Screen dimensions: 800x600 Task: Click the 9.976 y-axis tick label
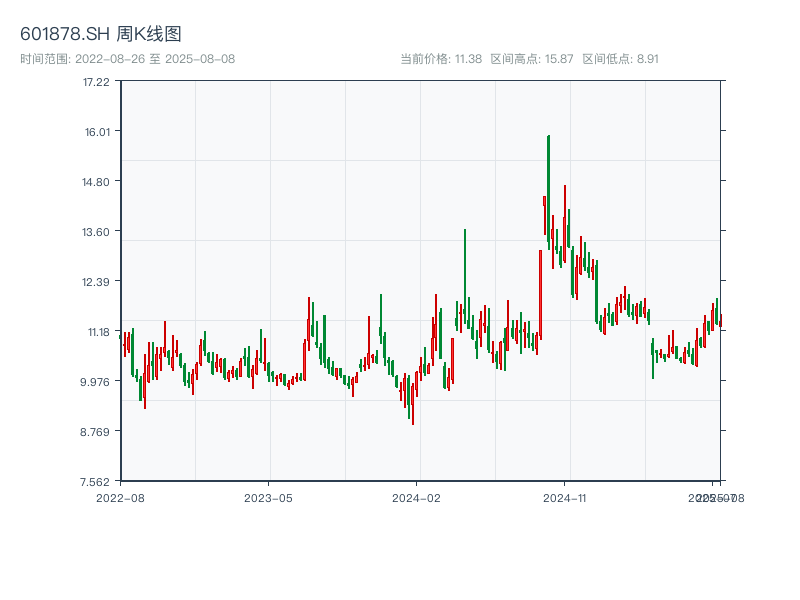(x=96, y=381)
